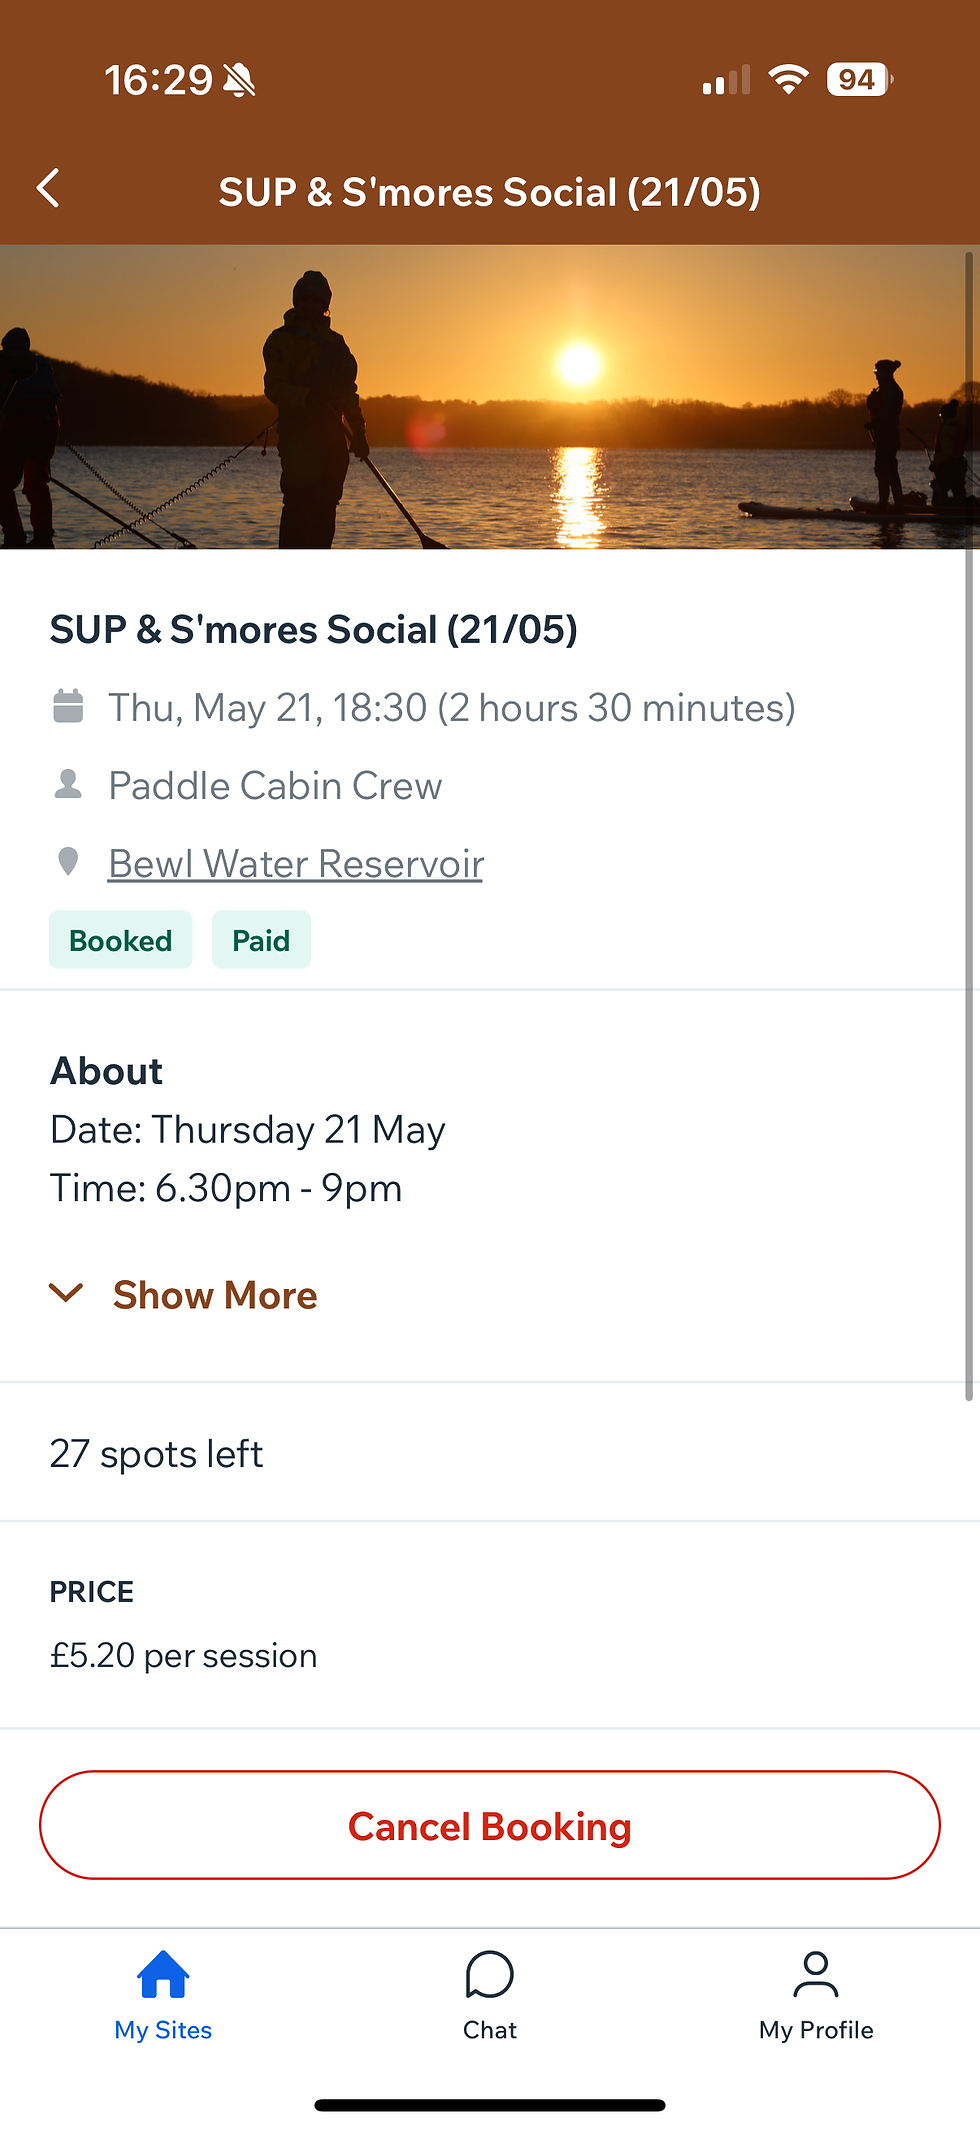
Task: Open the Bewl Water Reservoir location link
Action: point(296,864)
